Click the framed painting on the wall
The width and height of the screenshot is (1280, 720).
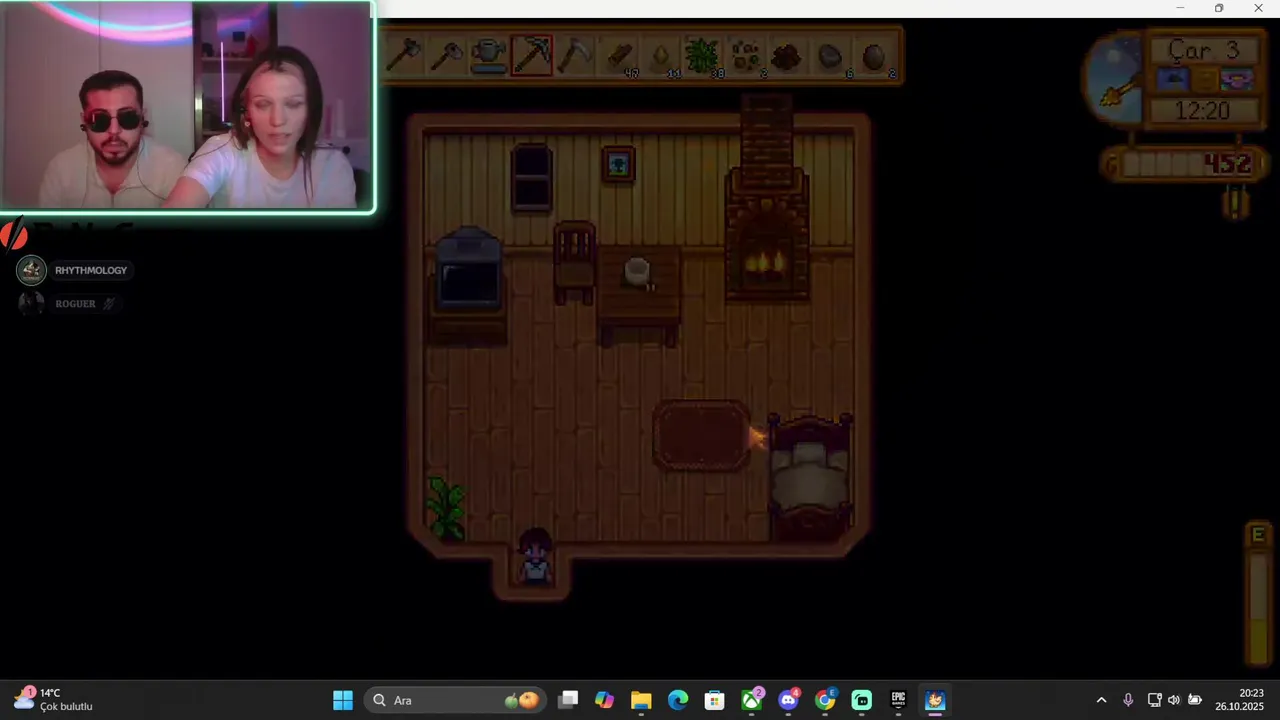point(619,163)
